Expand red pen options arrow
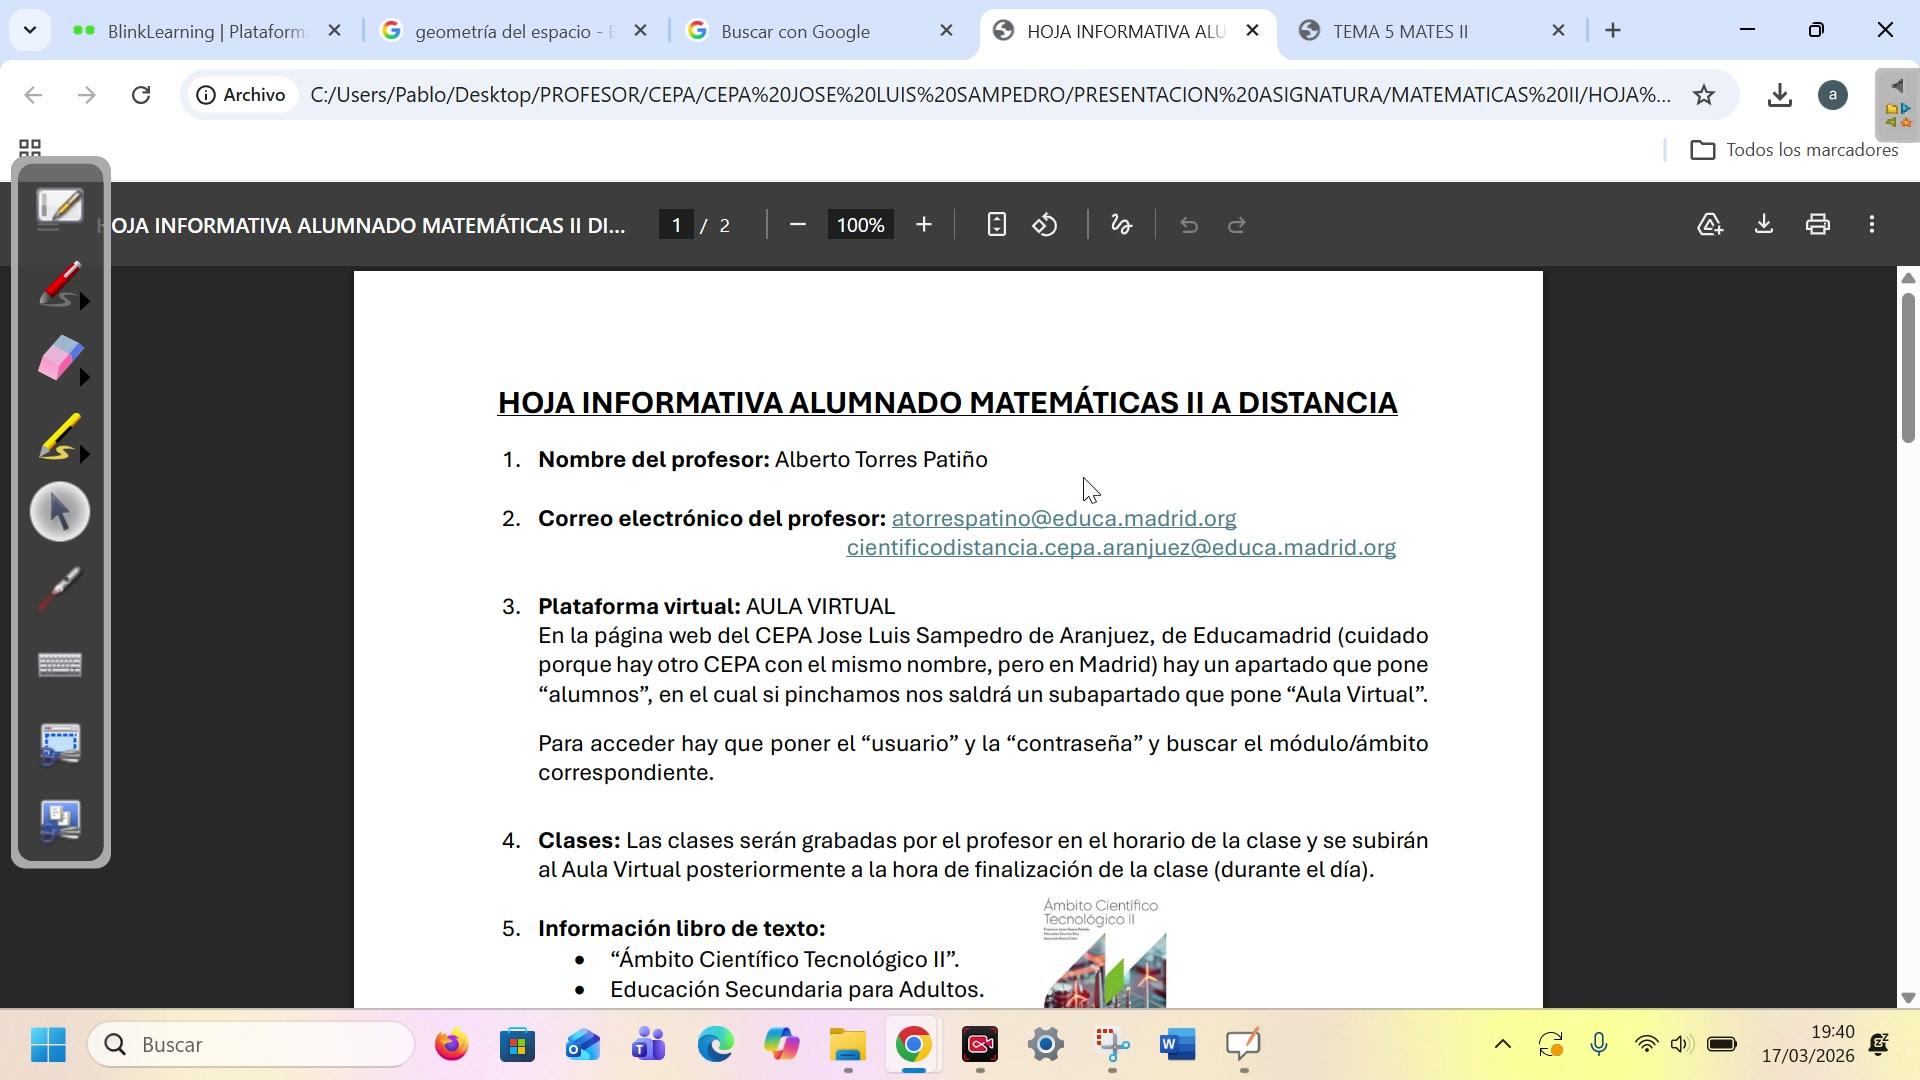 [x=85, y=302]
